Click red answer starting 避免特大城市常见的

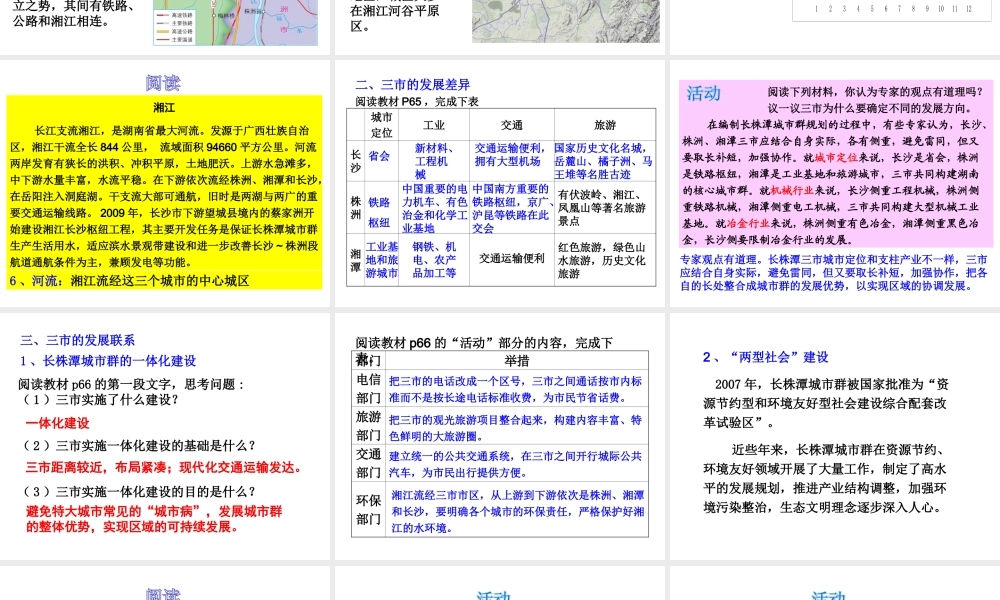pyautogui.click(x=154, y=519)
